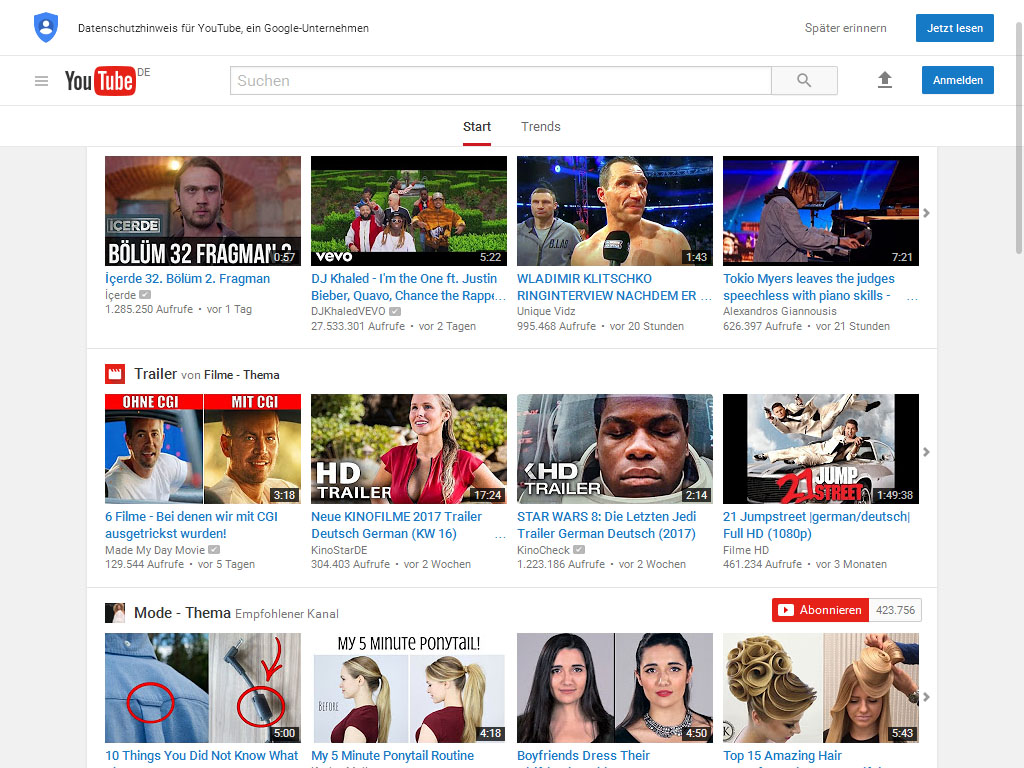Subscribe with the Abonnieren button
The image size is (1024, 768).
[820, 610]
